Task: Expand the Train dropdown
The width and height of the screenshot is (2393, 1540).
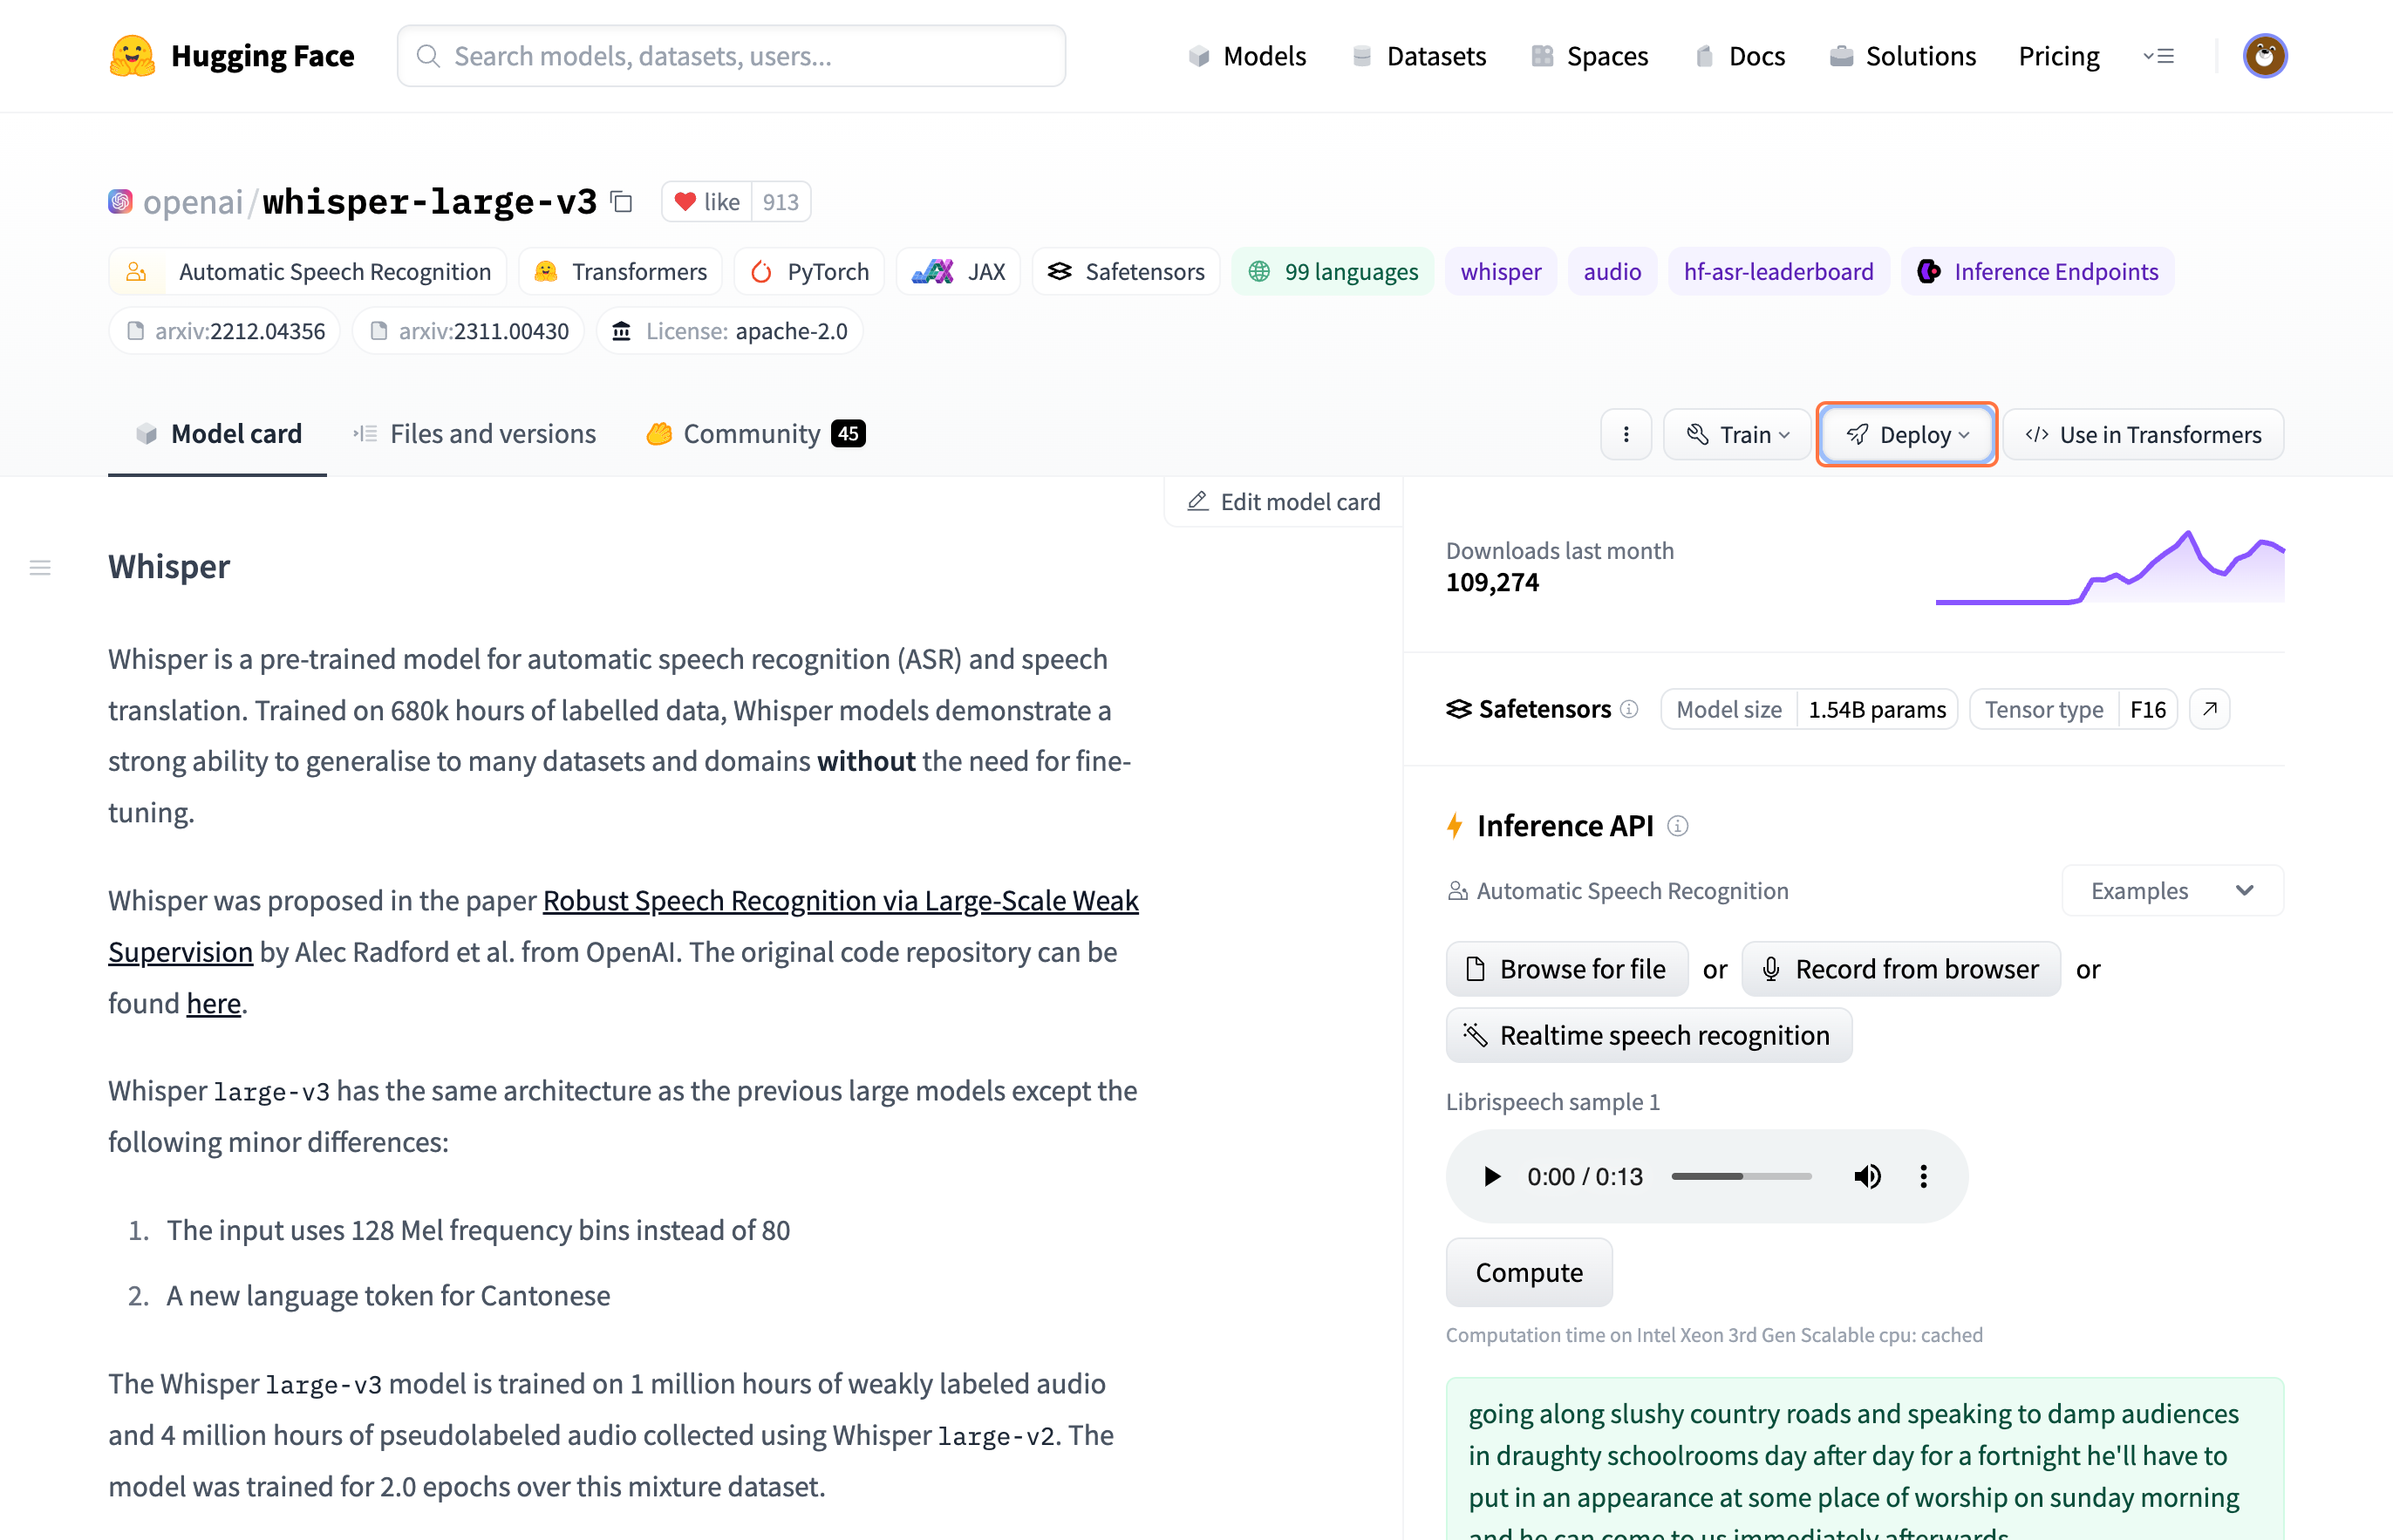Action: point(1737,434)
